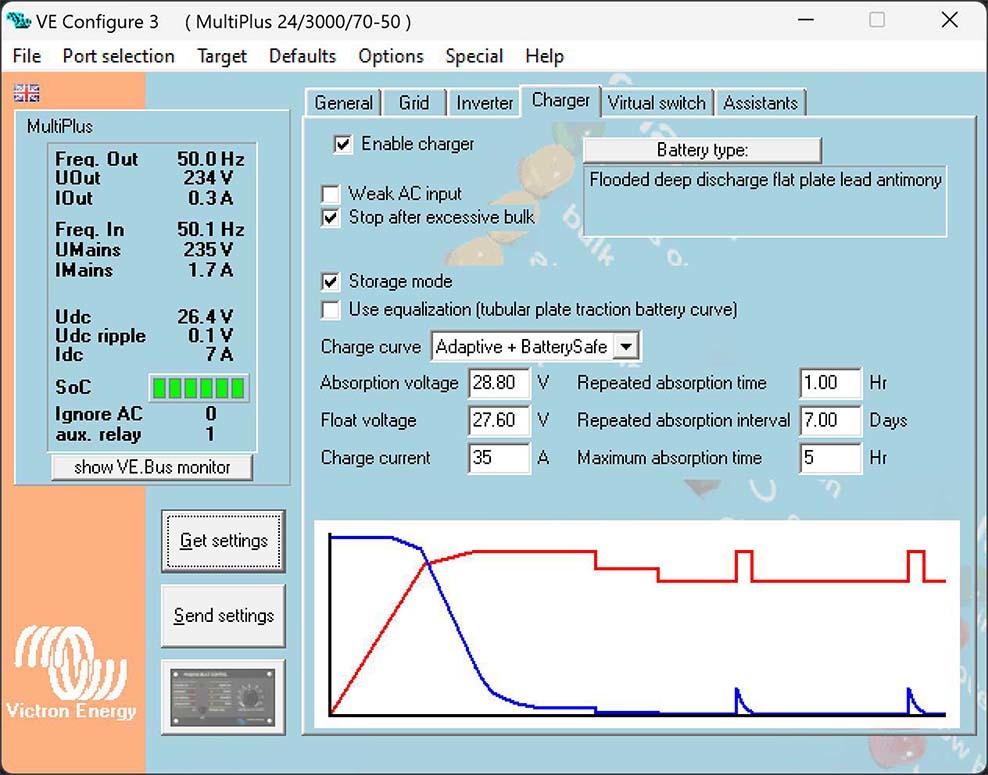Click the UK flag language icon
The width and height of the screenshot is (988, 775).
coord(27,93)
